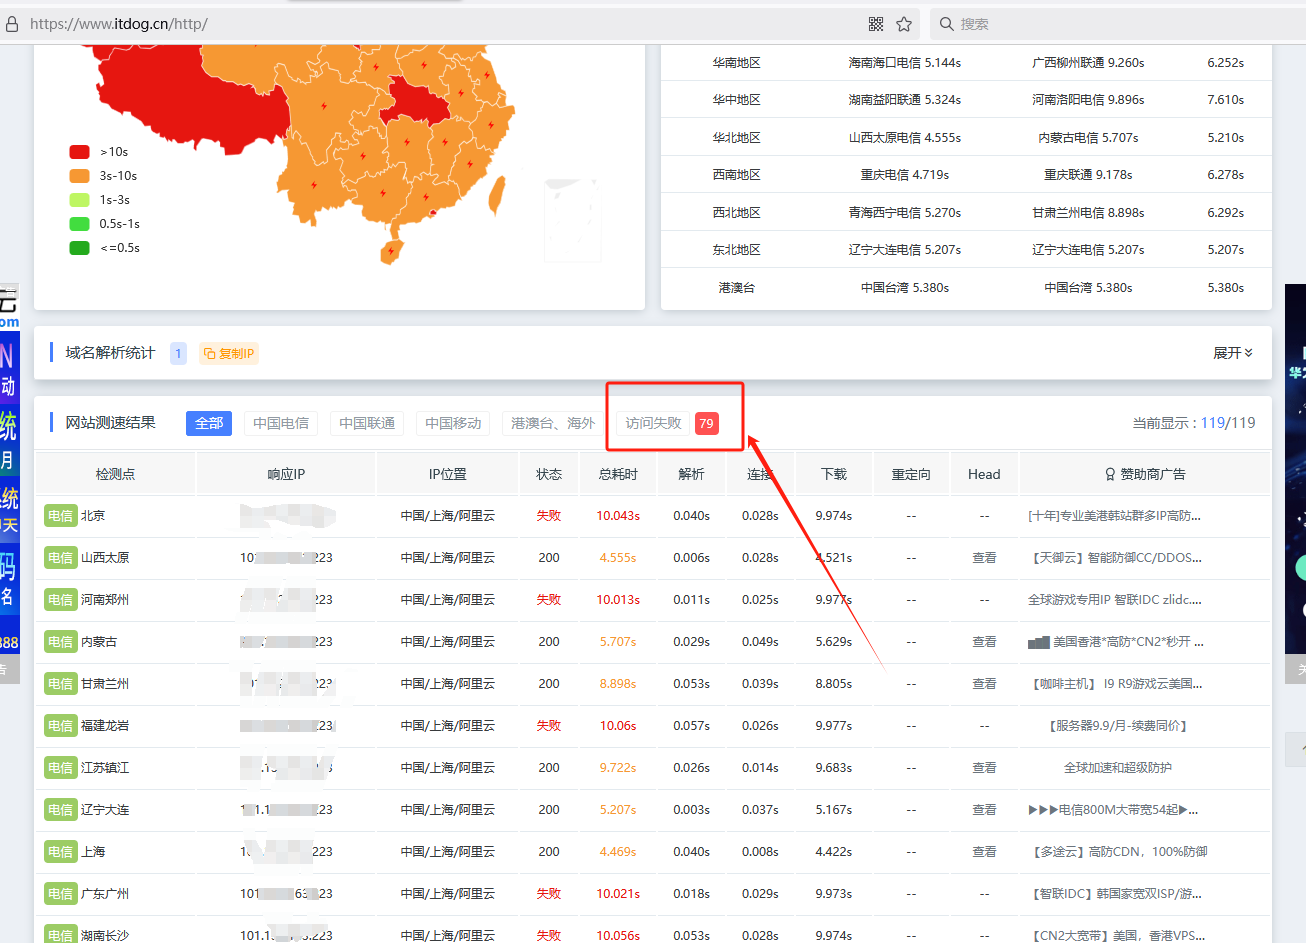Click the lock icon beside the URL

12,24
